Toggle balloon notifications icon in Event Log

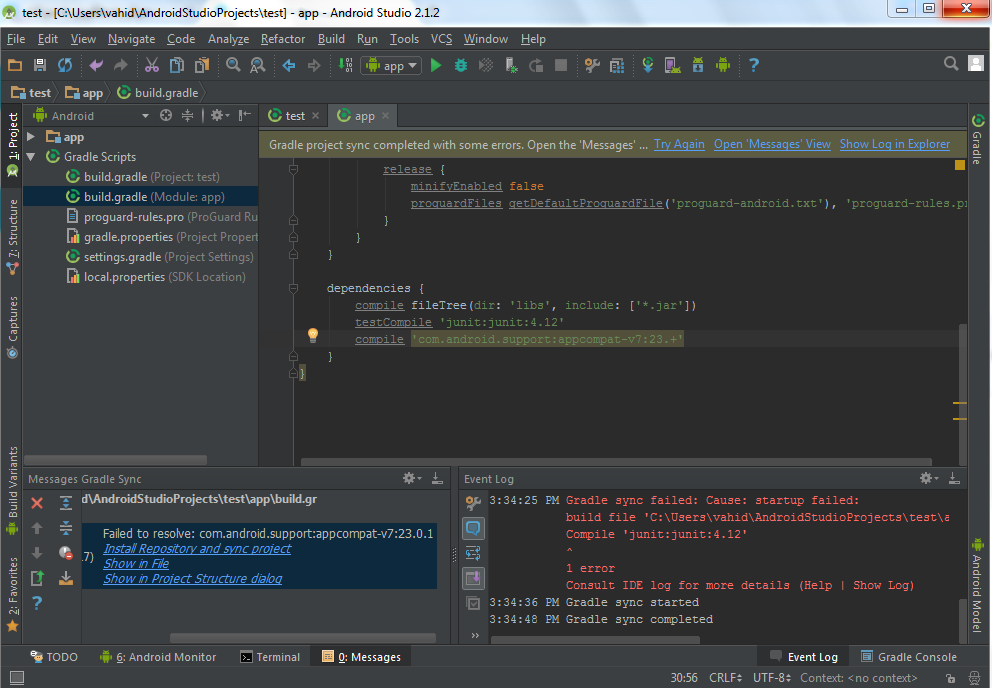474,528
